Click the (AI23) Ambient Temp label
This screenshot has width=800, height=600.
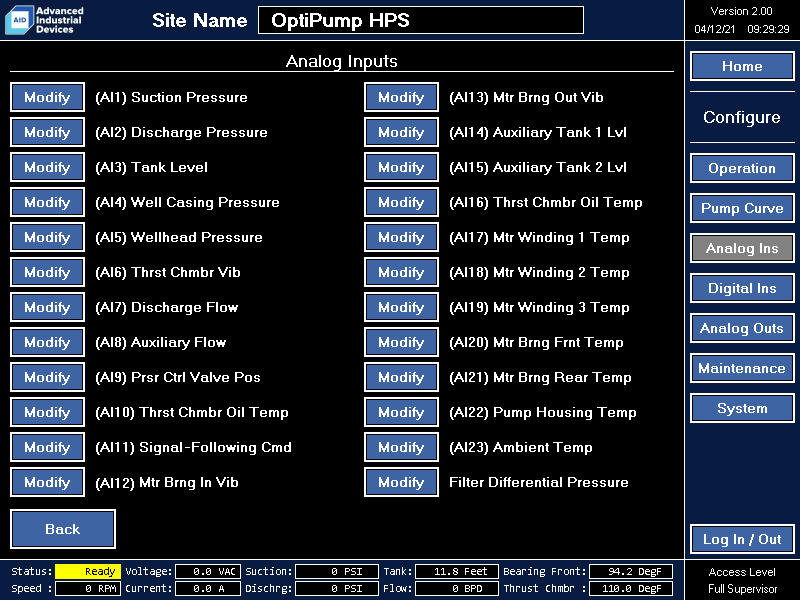click(520, 447)
